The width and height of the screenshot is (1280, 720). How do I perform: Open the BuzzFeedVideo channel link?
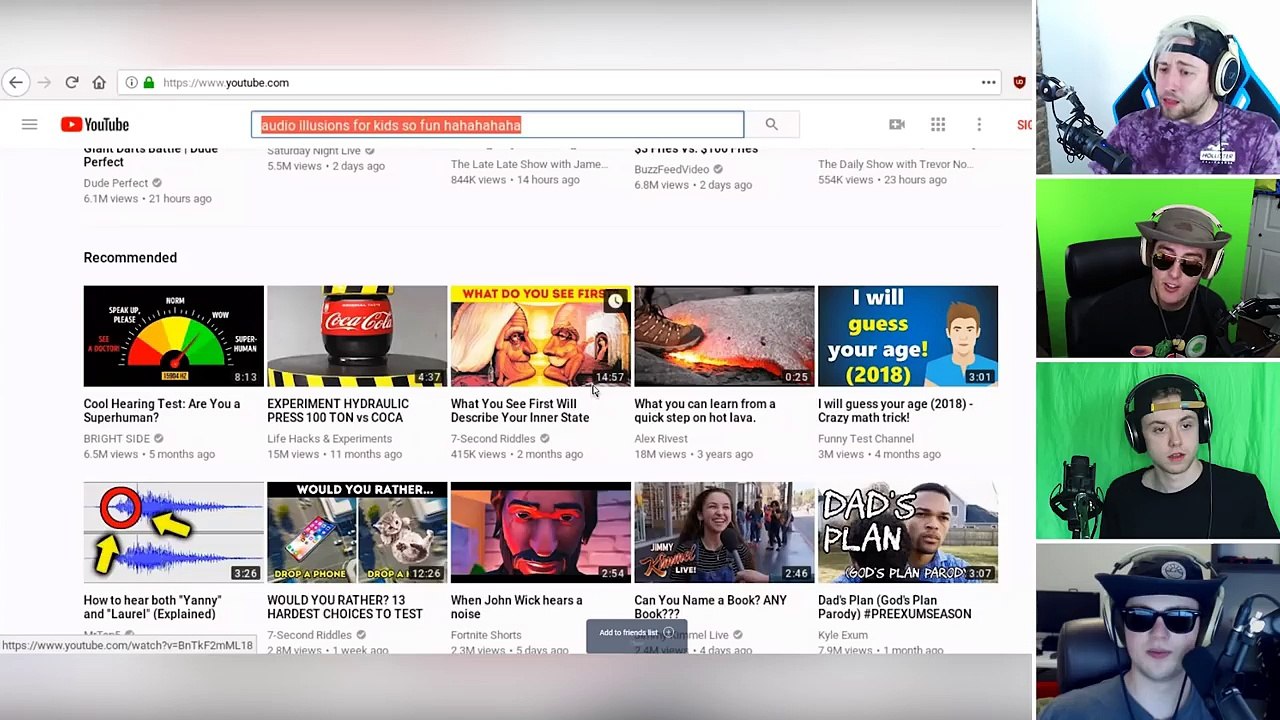click(672, 170)
